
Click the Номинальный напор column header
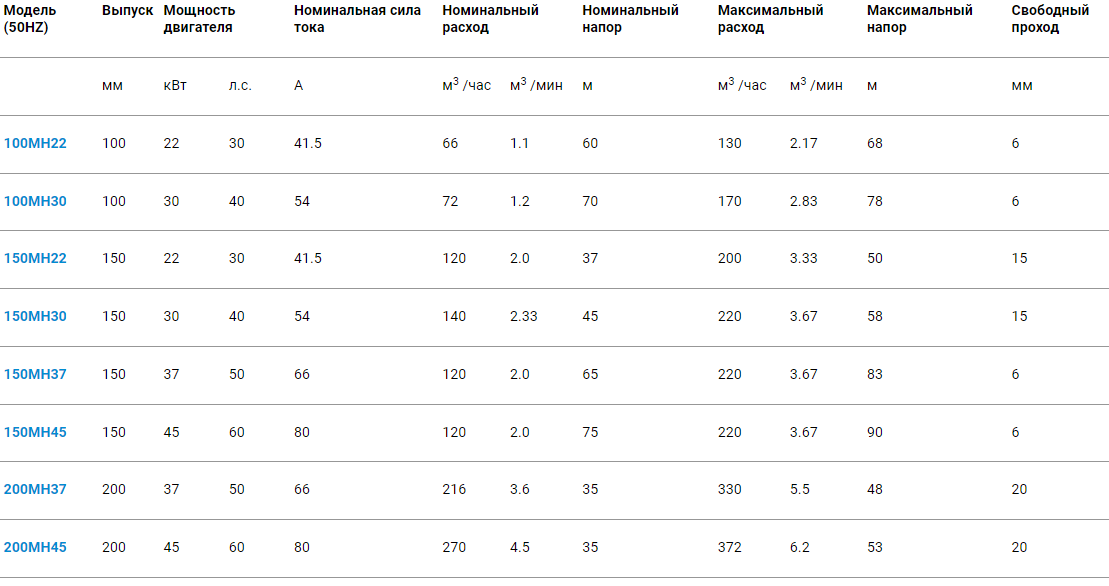tap(630, 19)
